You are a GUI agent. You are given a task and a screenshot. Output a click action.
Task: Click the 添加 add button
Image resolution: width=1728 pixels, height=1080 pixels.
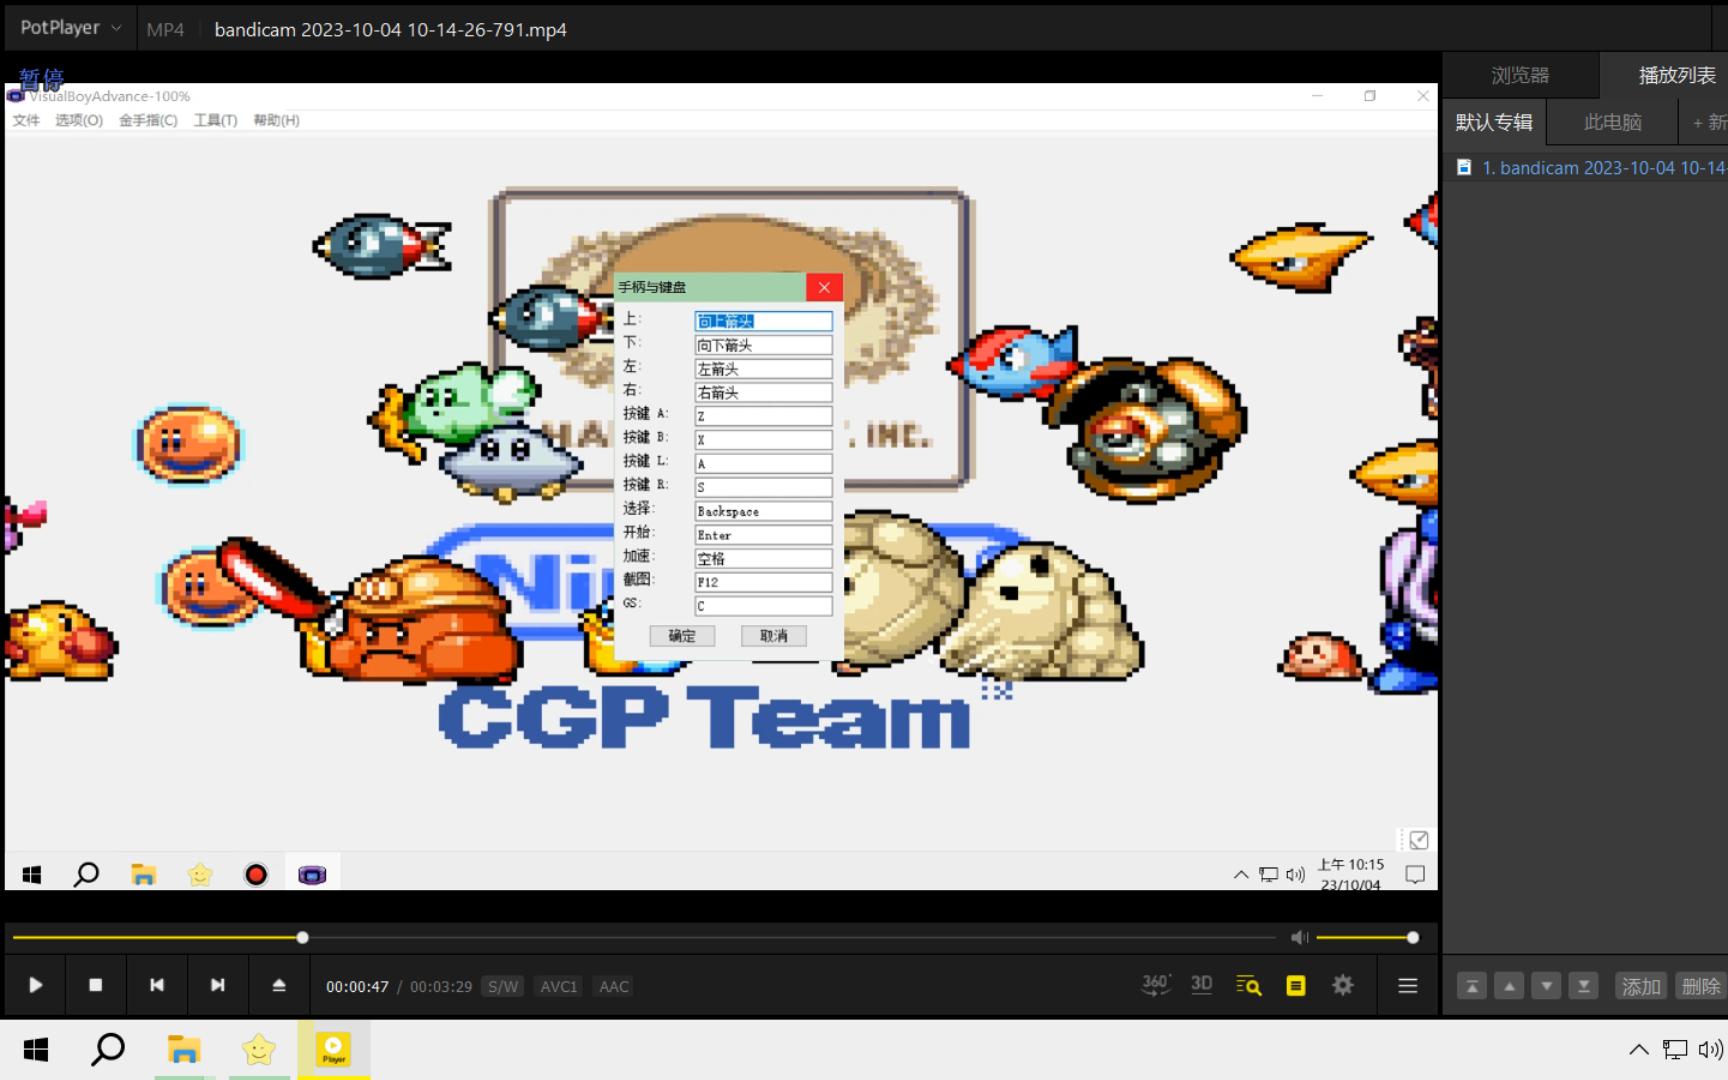tap(1641, 986)
